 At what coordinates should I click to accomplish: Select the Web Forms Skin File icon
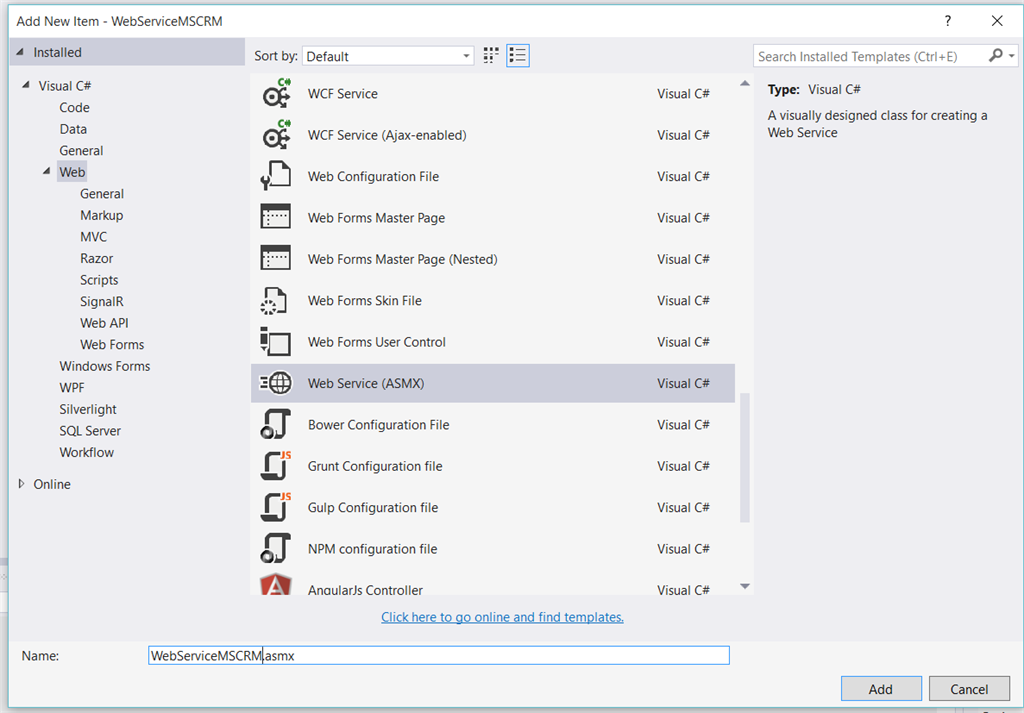[x=275, y=301]
